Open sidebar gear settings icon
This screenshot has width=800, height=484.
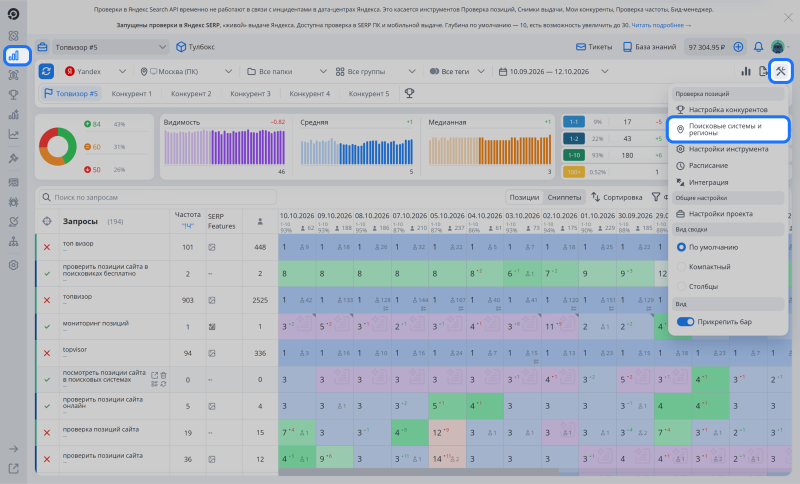pyautogui.click(x=14, y=265)
